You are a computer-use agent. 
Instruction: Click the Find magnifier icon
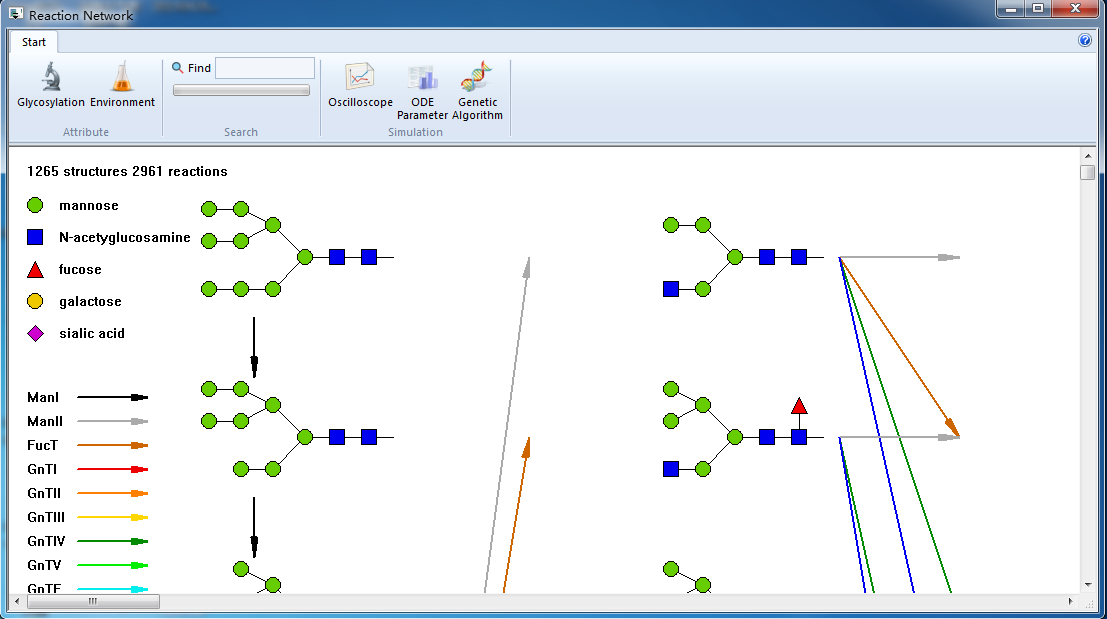[x=178, y=68]
